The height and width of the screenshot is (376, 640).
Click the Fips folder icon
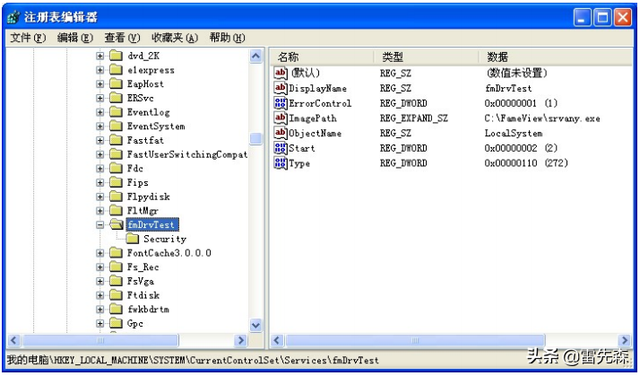point(116,182)
